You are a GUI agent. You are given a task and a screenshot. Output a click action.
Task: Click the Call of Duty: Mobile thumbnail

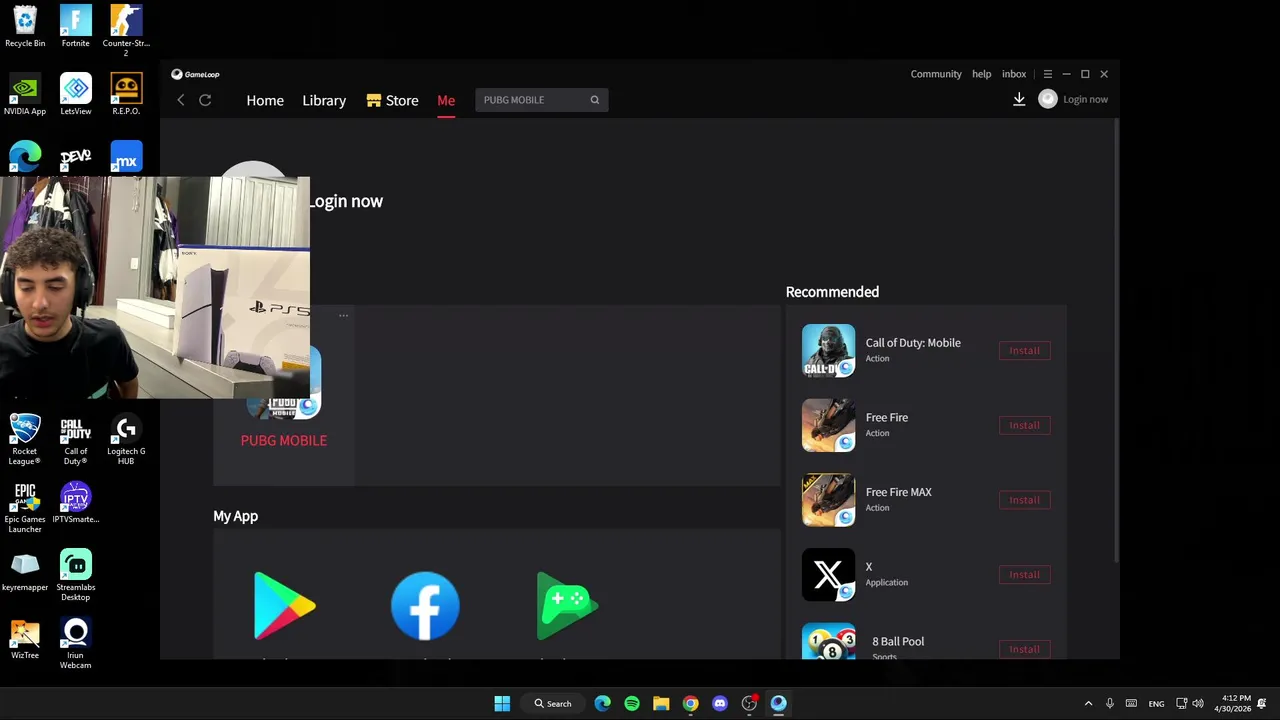tap(828, 351)
